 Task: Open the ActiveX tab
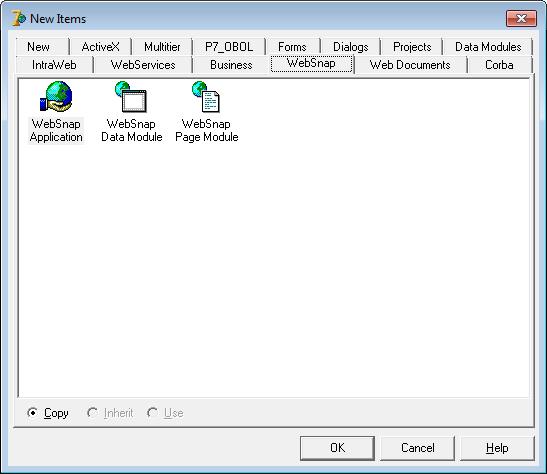click(100, 47)
